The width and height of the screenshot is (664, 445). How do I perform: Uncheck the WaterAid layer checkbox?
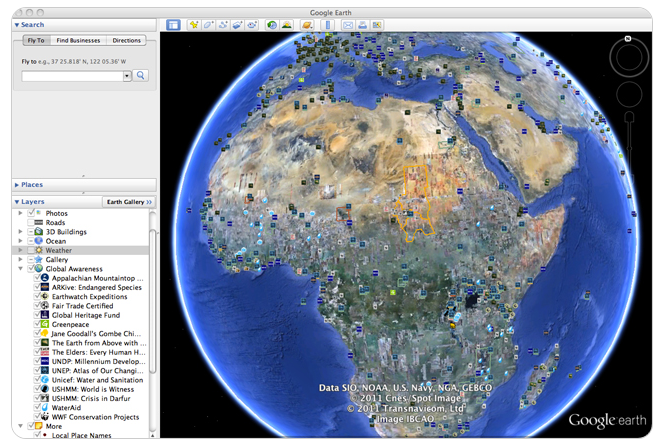(36, 407)
